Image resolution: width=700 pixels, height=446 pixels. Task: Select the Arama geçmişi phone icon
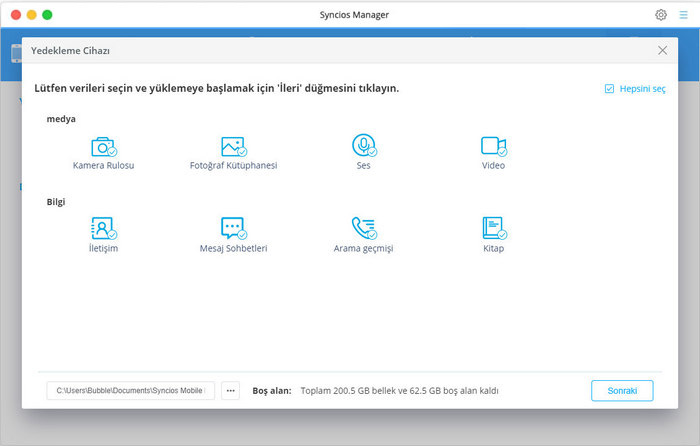(364, 229)
